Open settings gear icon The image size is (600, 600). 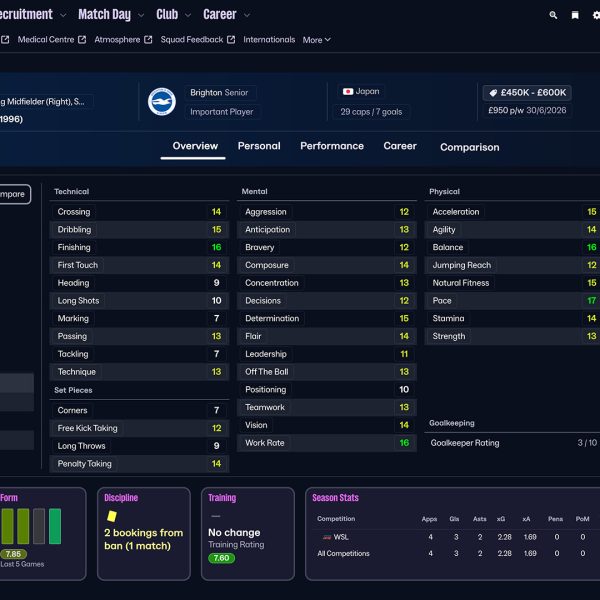(x=596, y=15)
